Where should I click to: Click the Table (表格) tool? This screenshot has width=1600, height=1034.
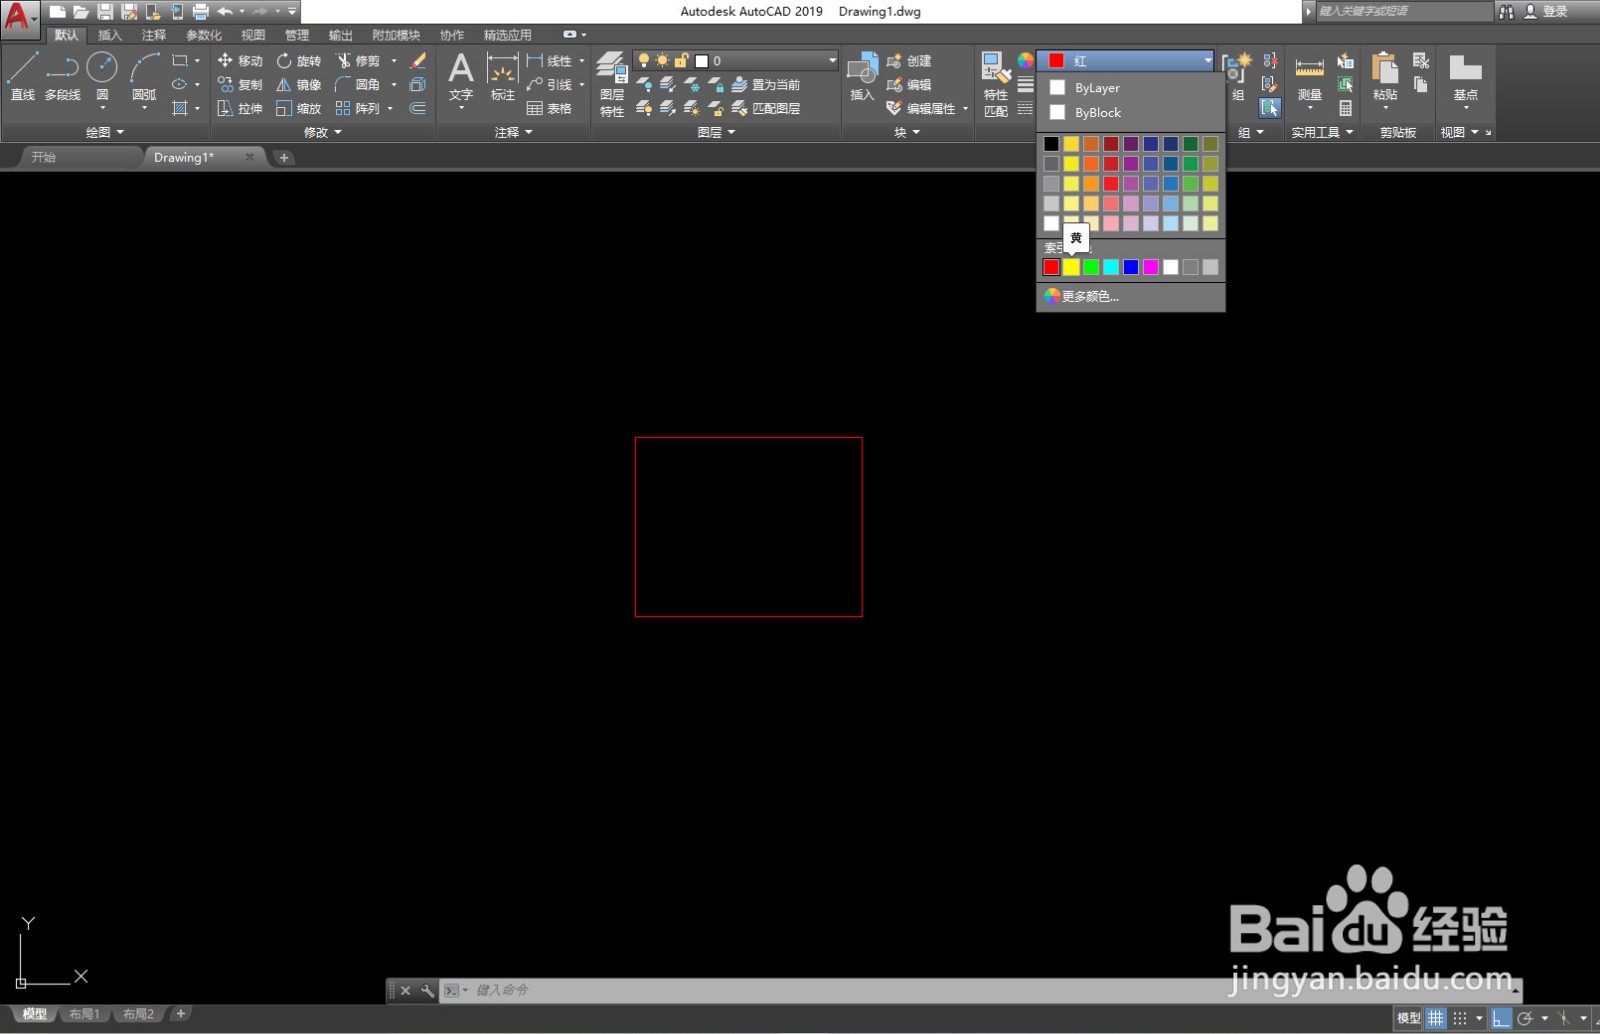pyautogui.click(x=549, y=108)
